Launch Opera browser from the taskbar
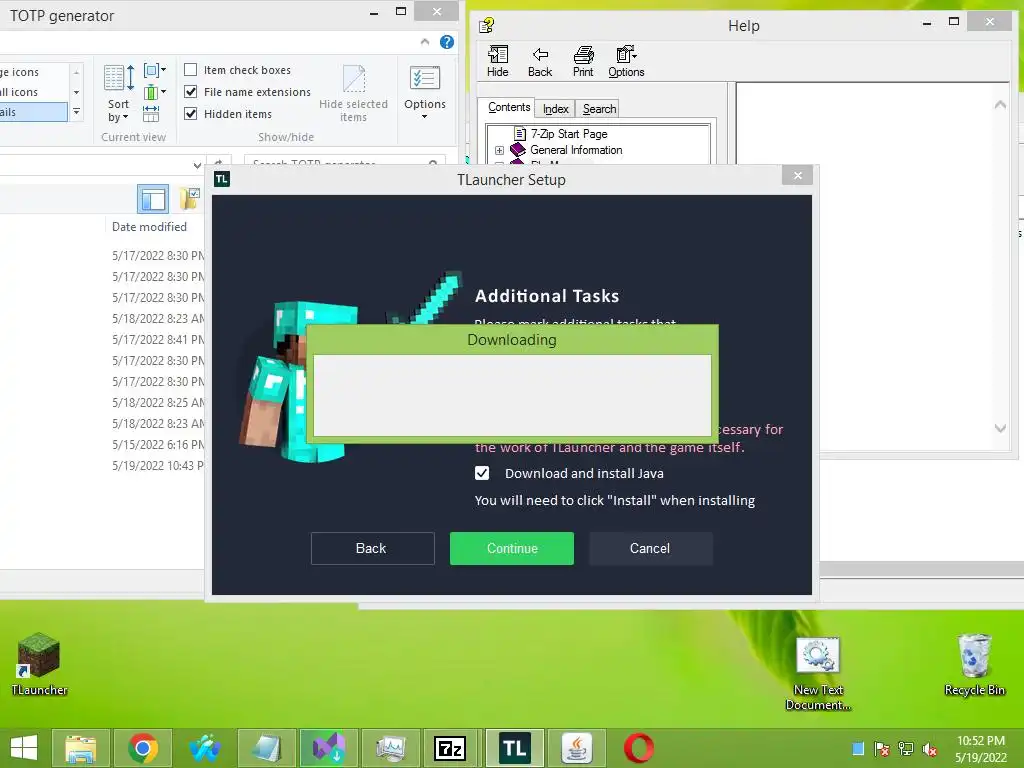 (x=638, y=748)
